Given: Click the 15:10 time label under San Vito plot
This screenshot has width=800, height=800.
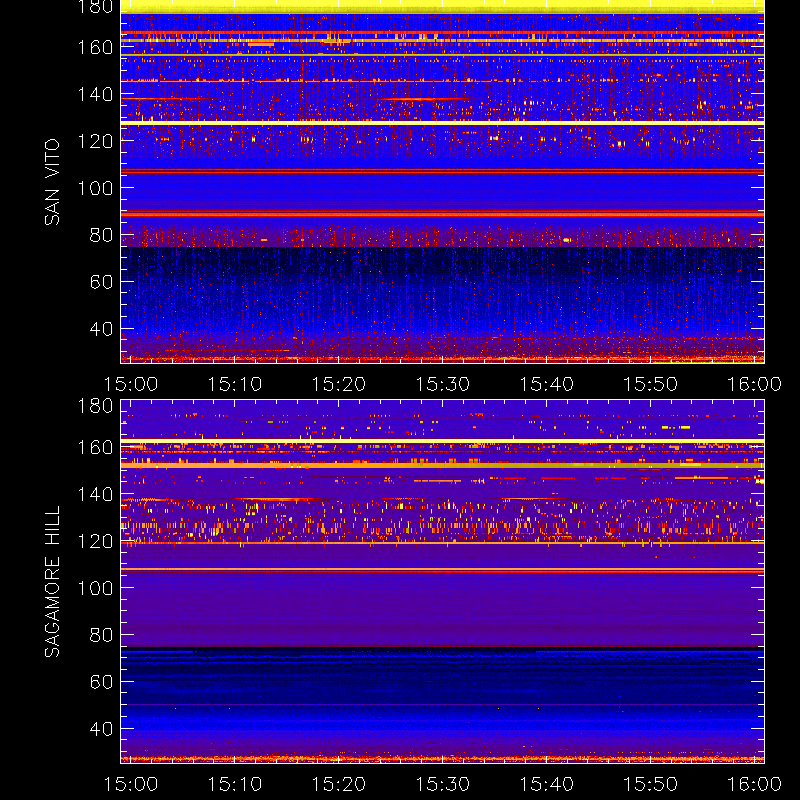Looking at the screenshot, I should [x=235, y=384].
